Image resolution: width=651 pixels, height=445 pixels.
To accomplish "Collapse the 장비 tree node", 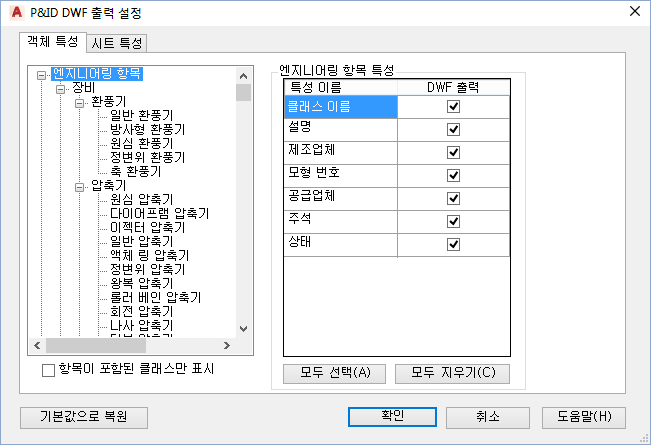I will (x=61, y=89).
